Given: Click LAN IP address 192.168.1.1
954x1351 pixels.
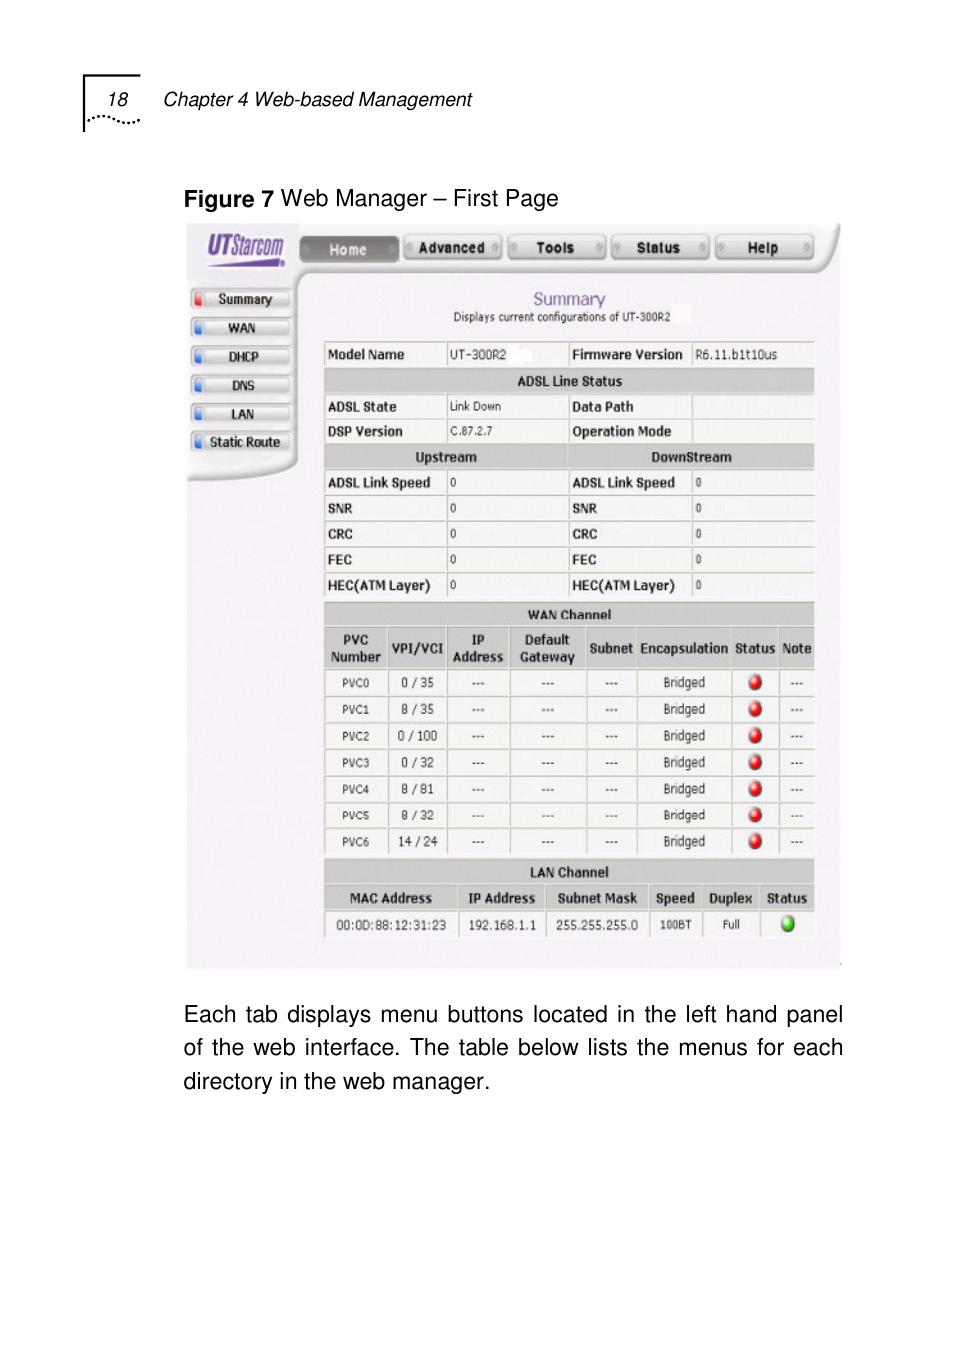Looking at the screenshot, I should [x=502, y=925].
